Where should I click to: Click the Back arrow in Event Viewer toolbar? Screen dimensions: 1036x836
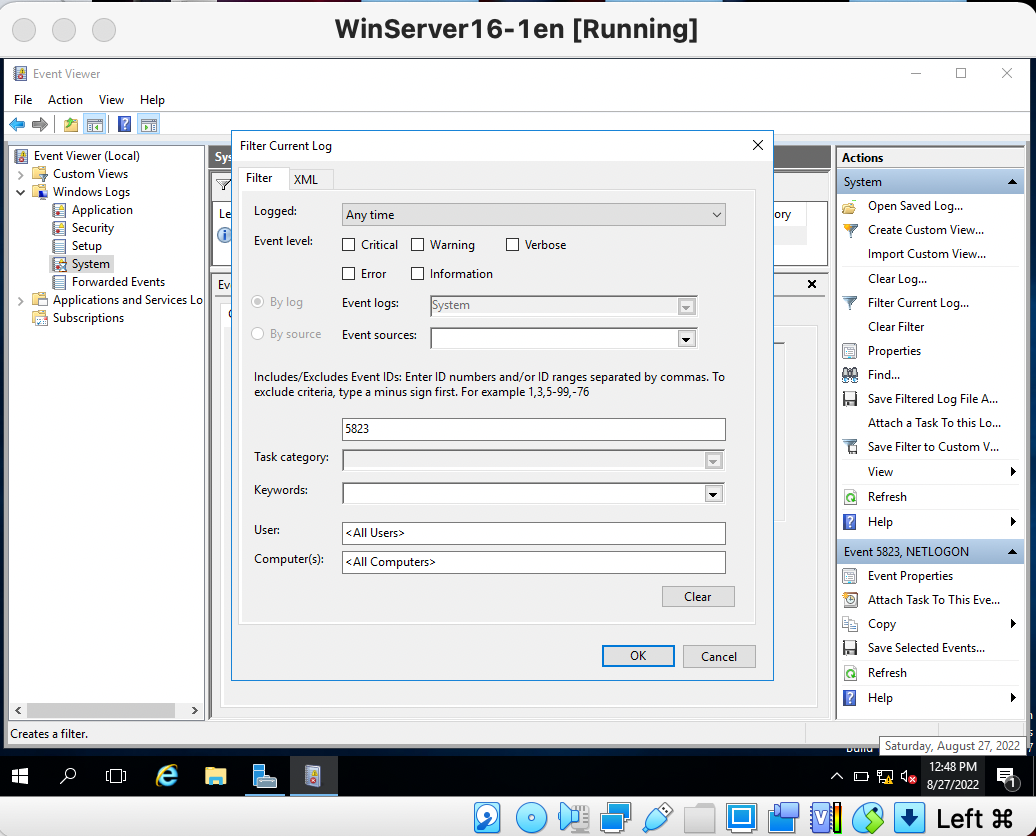(x=17, y=124)
